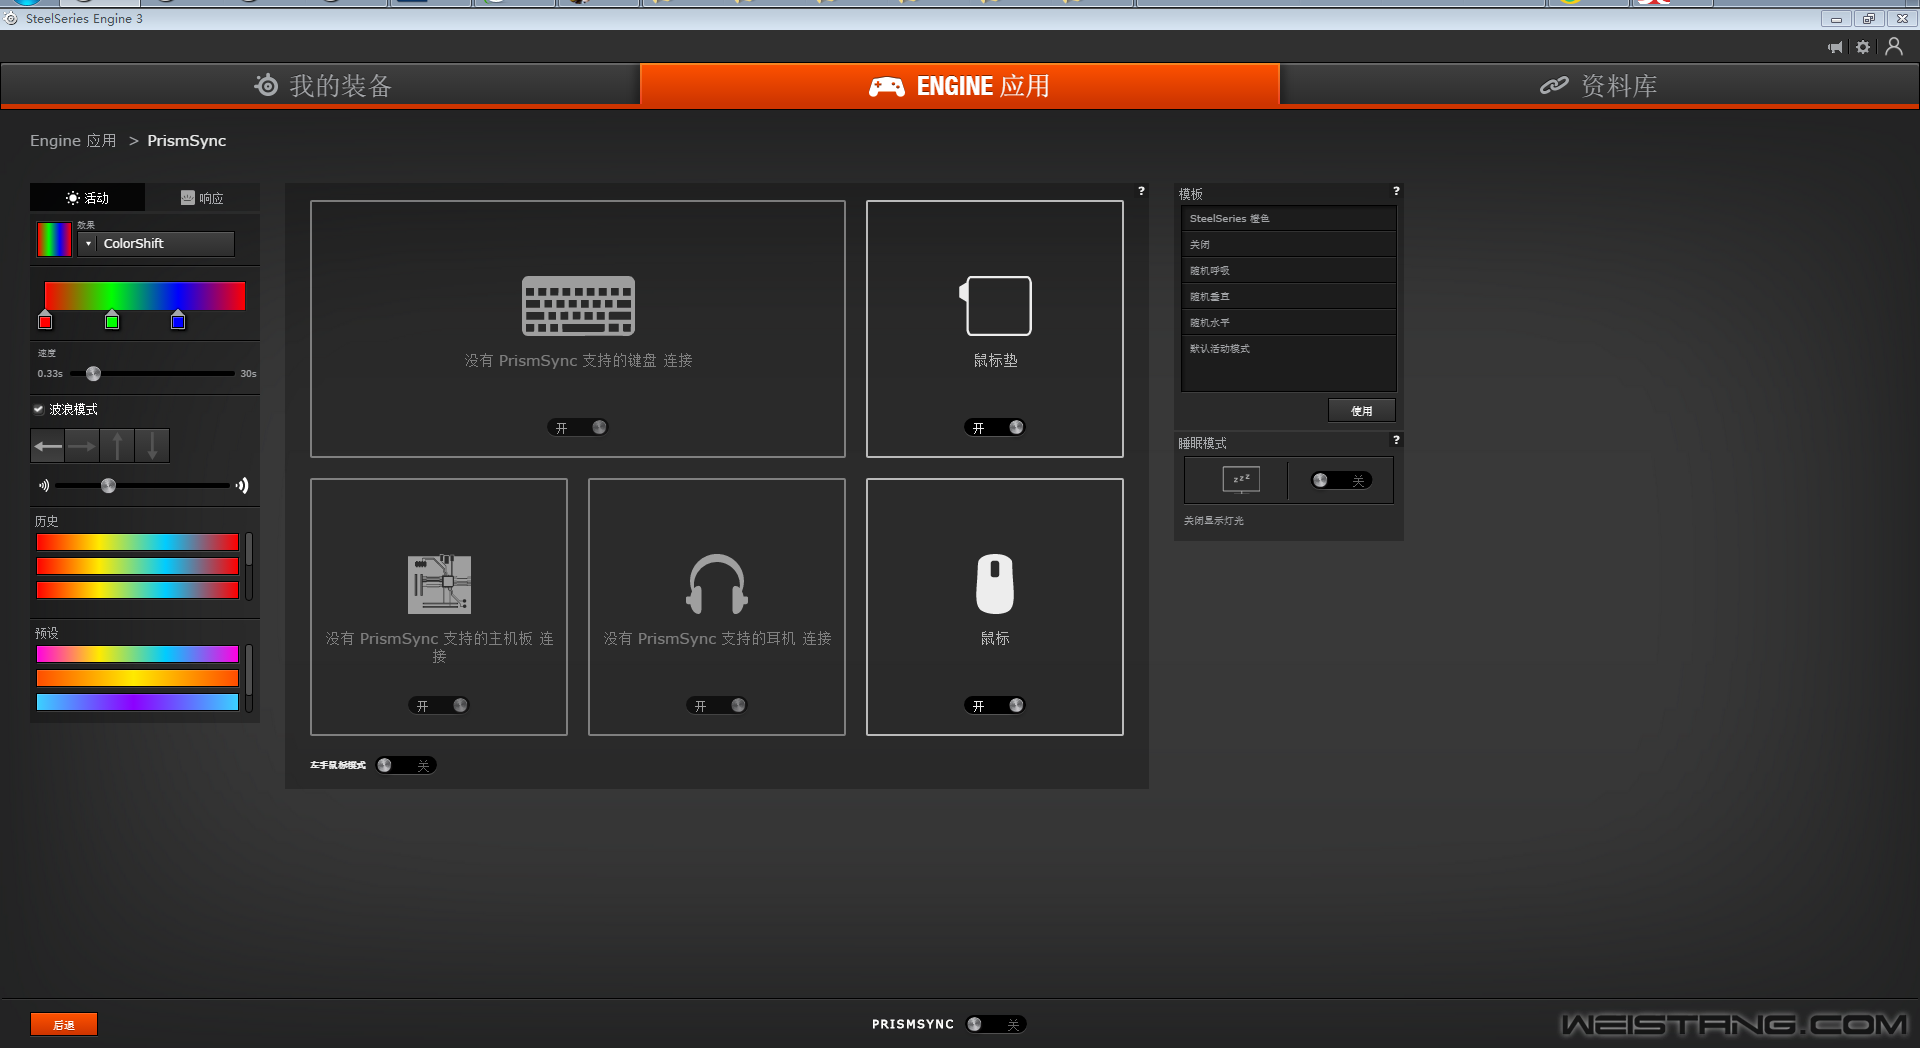This screenshot has width=1920, height=1048.
Task: Click the headset device icon
Action: [716, 584]
